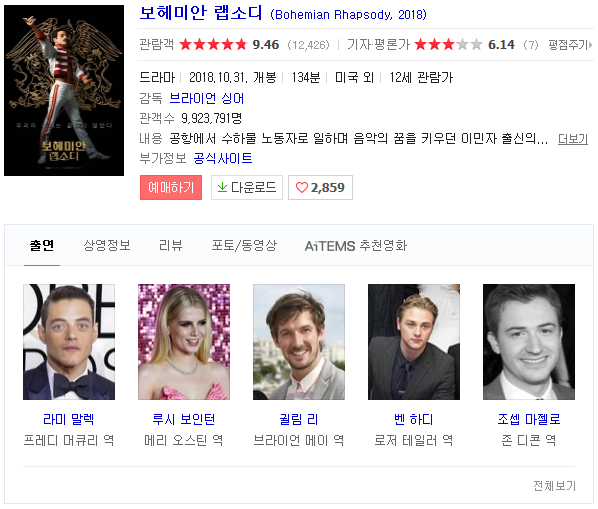View full cast via 전체보기
Viewport: 598px width, 509px height.
coord(554,486)
